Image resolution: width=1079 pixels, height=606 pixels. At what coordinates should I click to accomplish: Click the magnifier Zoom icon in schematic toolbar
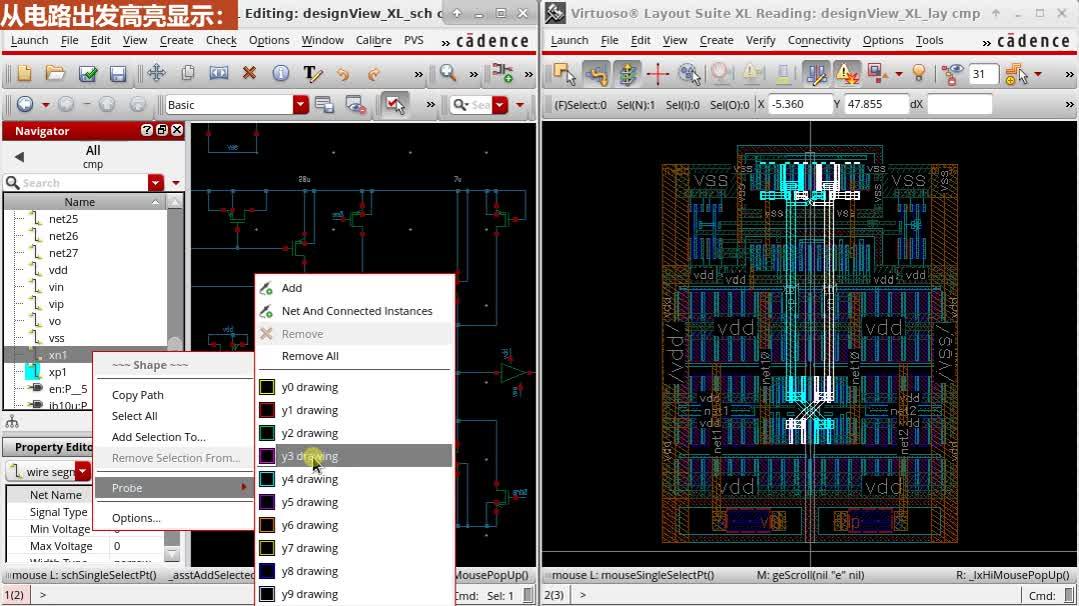(448, 74)
